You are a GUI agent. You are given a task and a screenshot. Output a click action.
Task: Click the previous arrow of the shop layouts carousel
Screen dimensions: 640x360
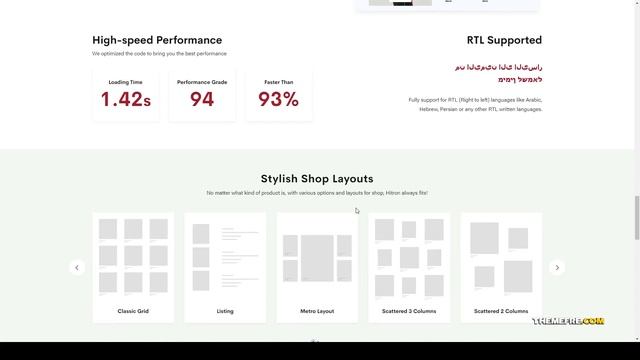(x=77, y=268)
